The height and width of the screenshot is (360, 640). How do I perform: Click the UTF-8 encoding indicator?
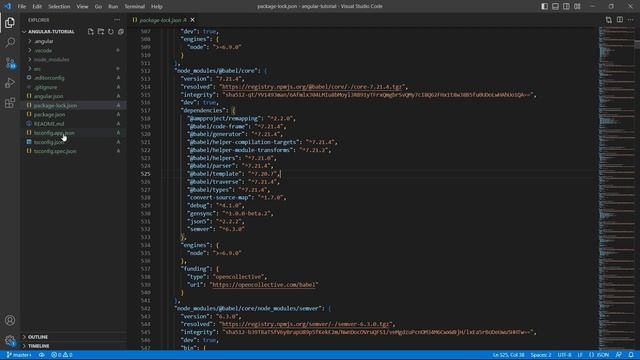point(564,355)
